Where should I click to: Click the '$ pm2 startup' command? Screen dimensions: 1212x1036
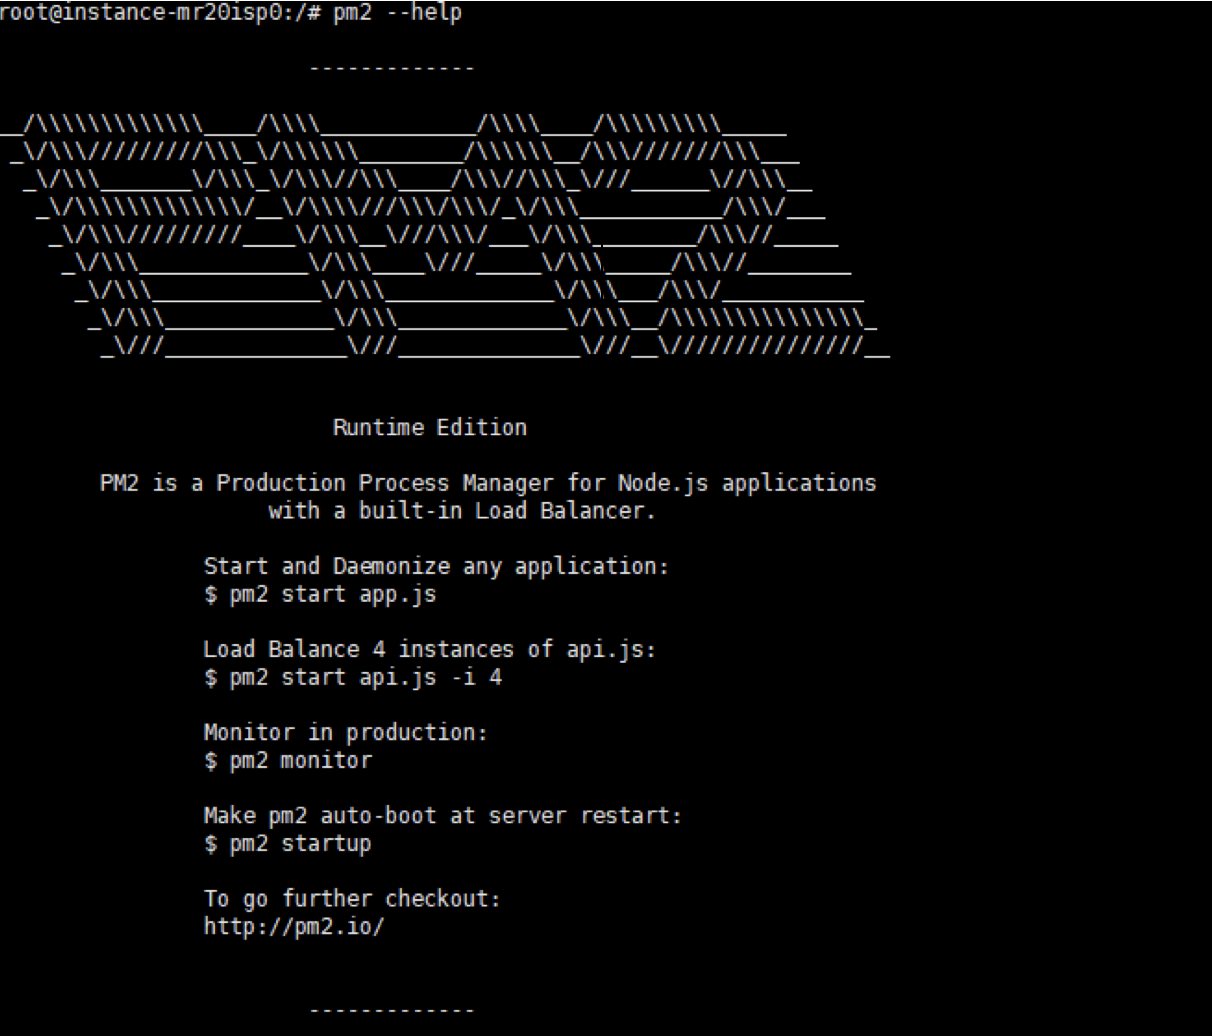[x=288, y=843]
